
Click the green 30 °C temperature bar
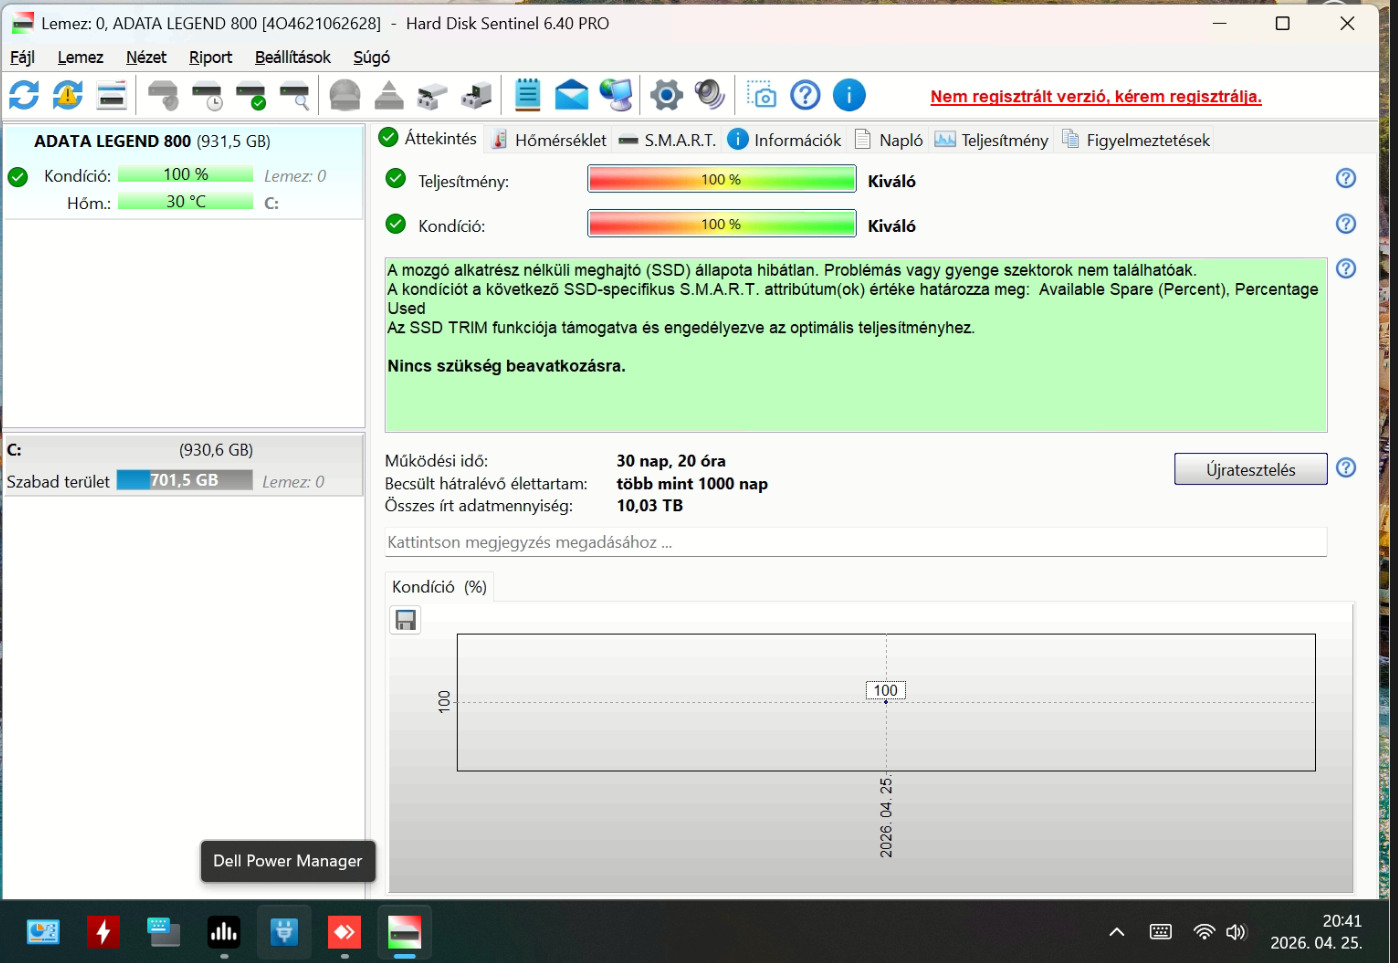tap(185, 201)
